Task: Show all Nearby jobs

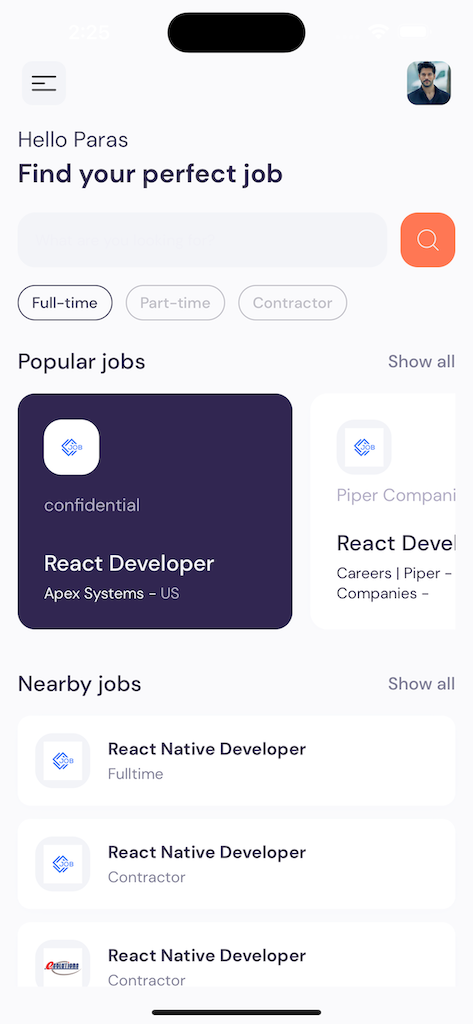Action: (421, 684)
